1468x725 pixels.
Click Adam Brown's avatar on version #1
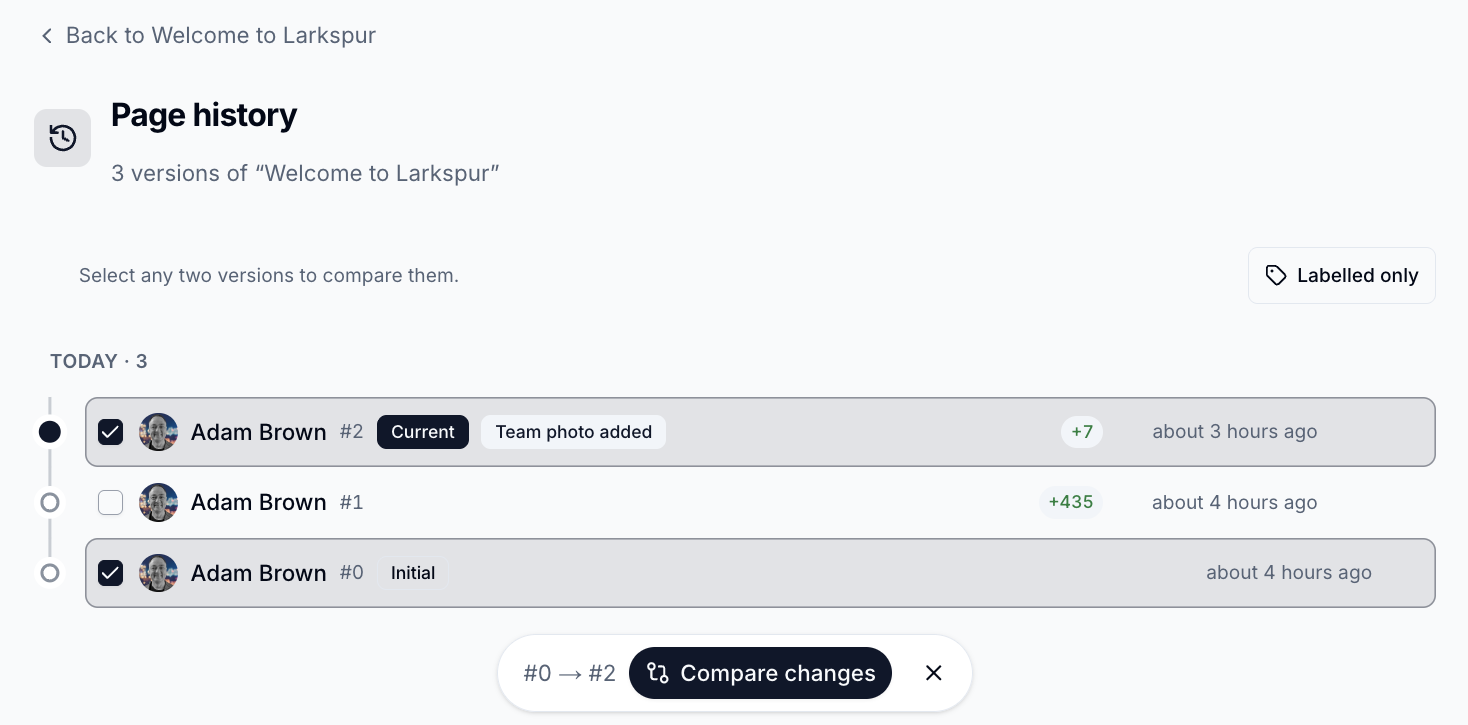[158, 502]
